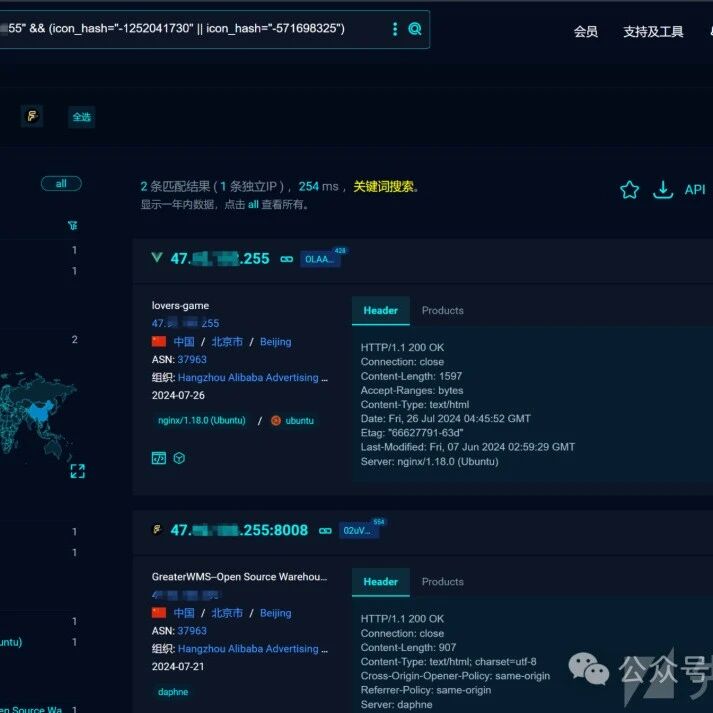Image resolution: width=713 pixels, height=713 pixels.
Task: Click 中国 in GreaterWMS card
Action: (184, 613)
